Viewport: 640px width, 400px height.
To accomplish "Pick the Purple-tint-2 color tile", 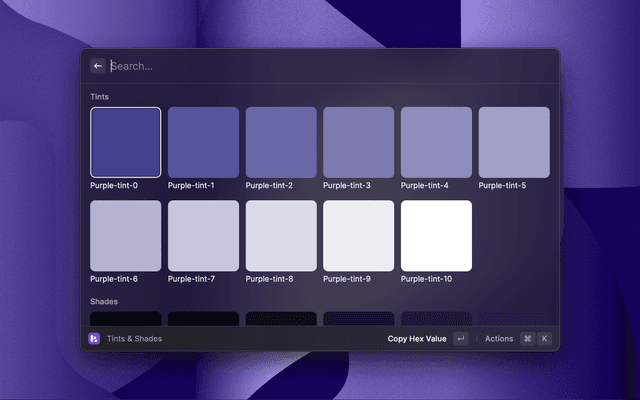I will coord(281,142).
